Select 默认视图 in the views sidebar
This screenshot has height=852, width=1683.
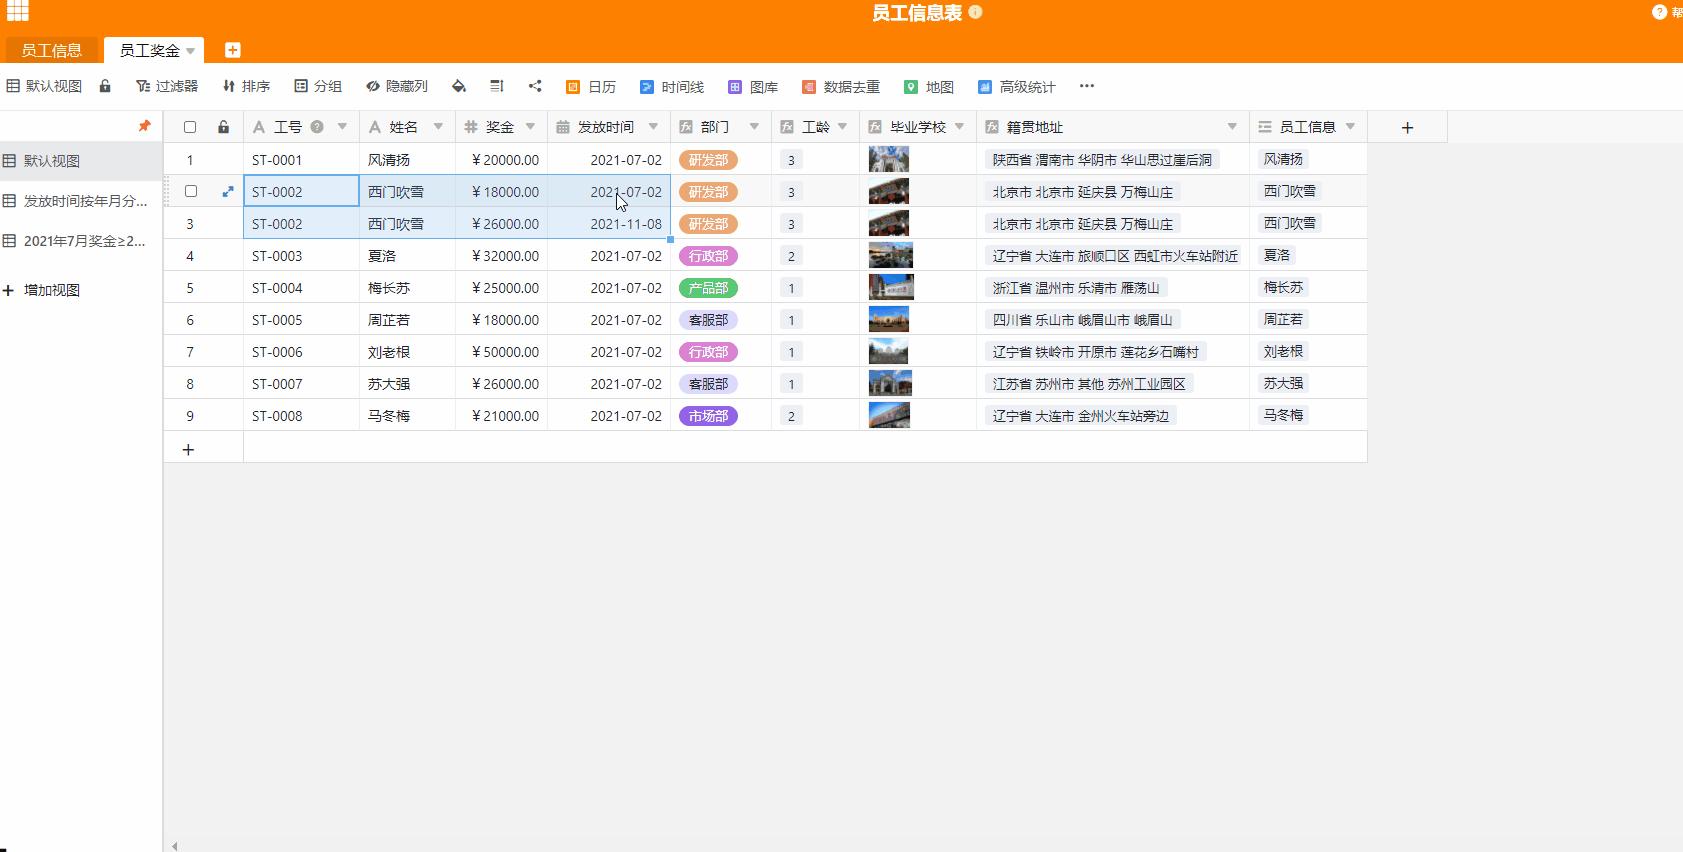tap(81, 160)
